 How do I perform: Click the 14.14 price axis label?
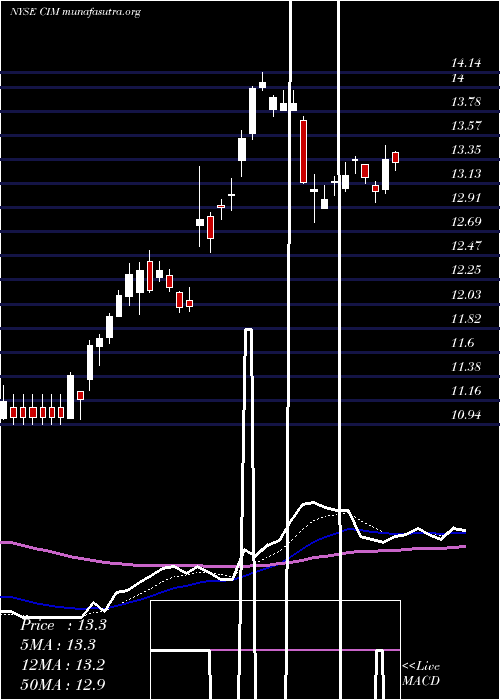[x=466, y=62]
